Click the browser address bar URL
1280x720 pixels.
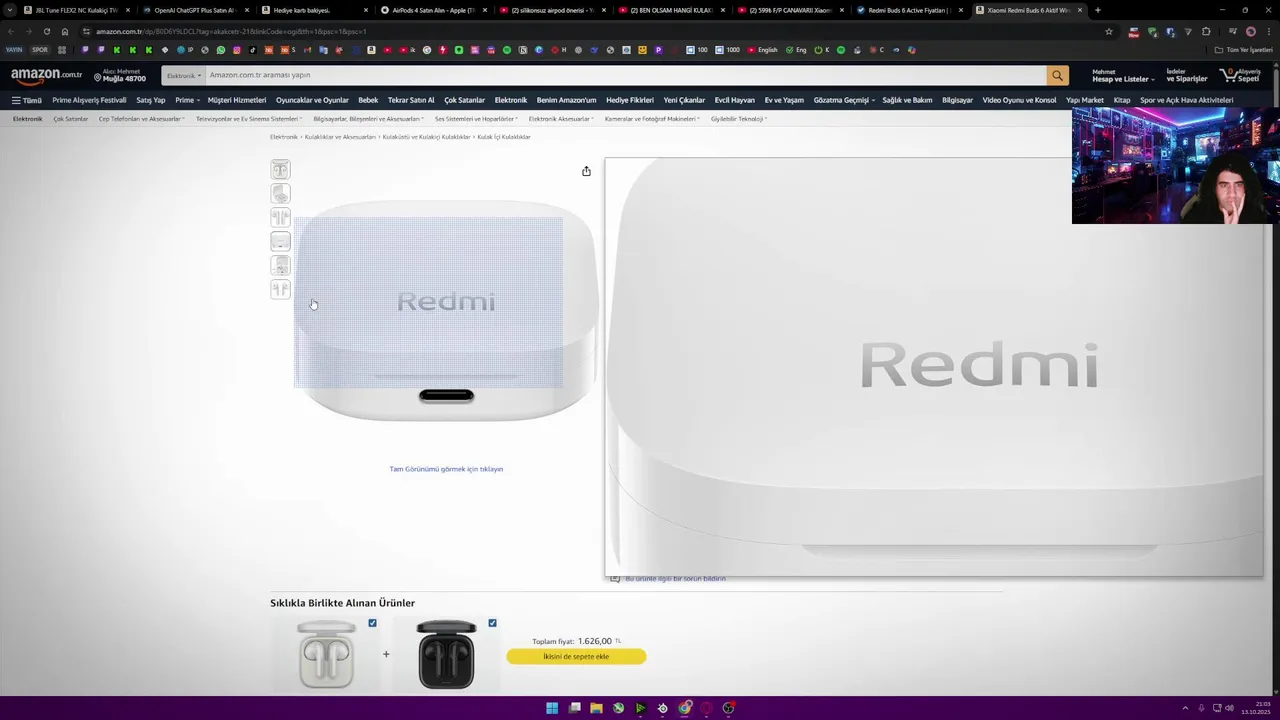click(231, 31)
